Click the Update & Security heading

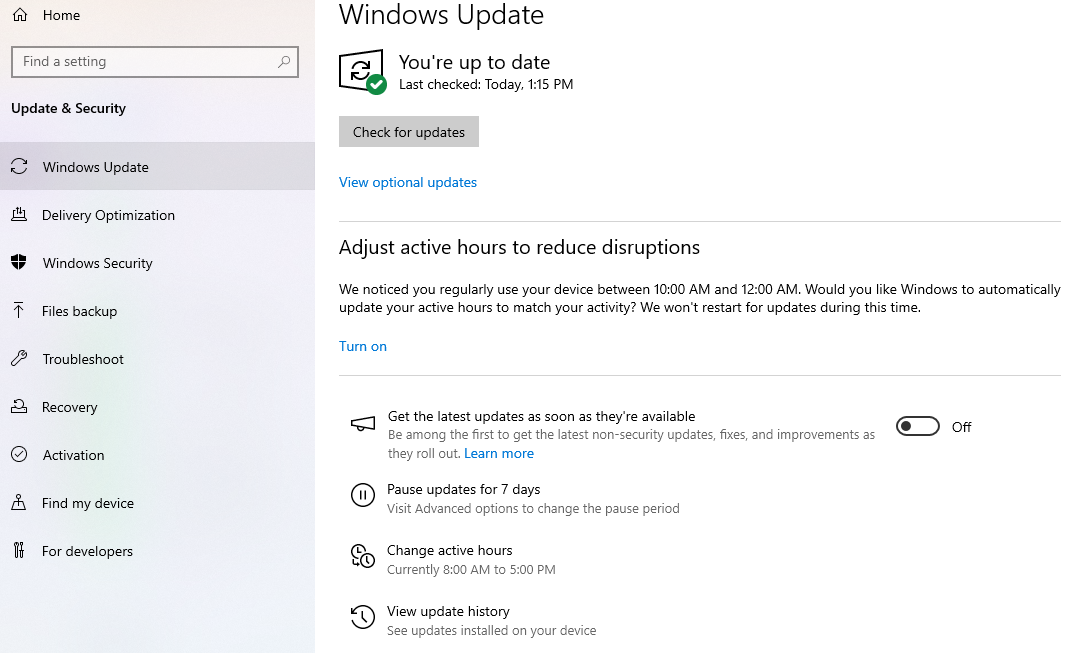[x=69, y=108]
